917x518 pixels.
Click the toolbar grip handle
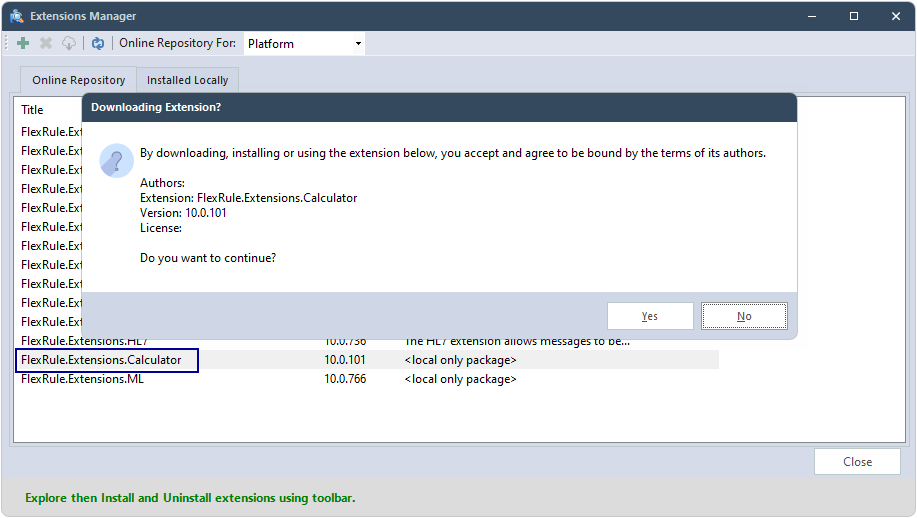7,43
